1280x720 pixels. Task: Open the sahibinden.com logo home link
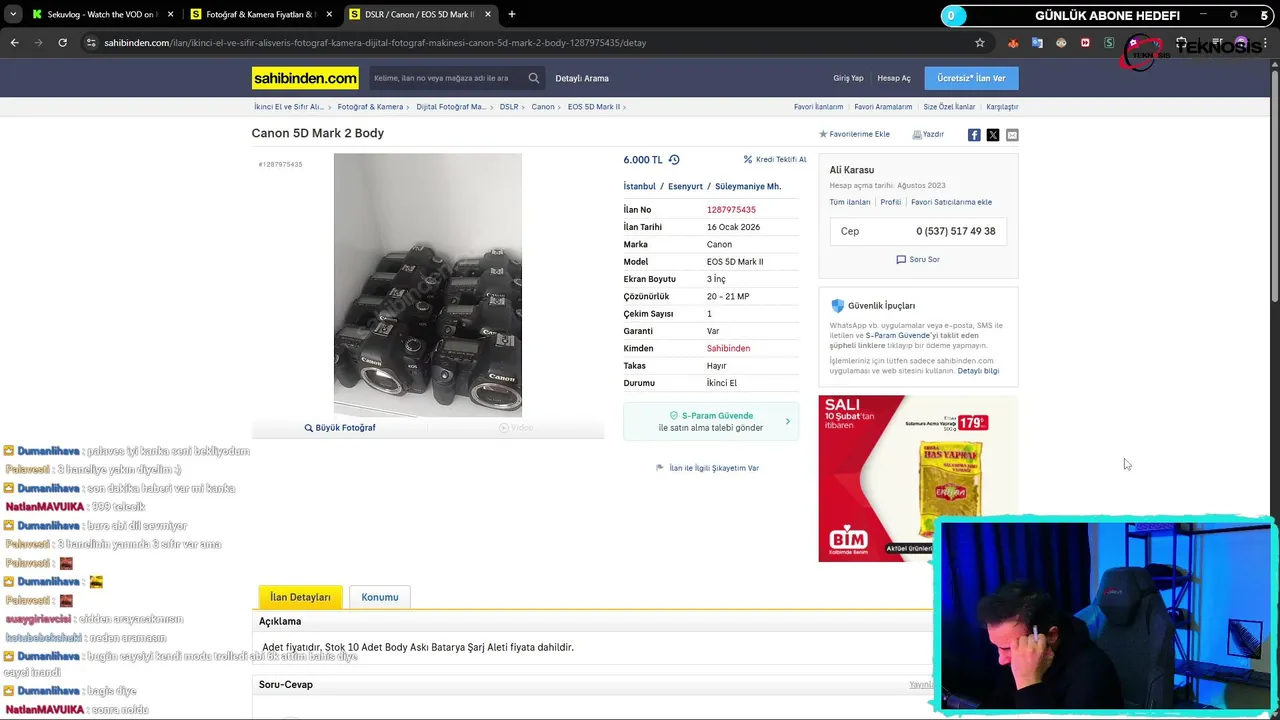pos(305,78)
